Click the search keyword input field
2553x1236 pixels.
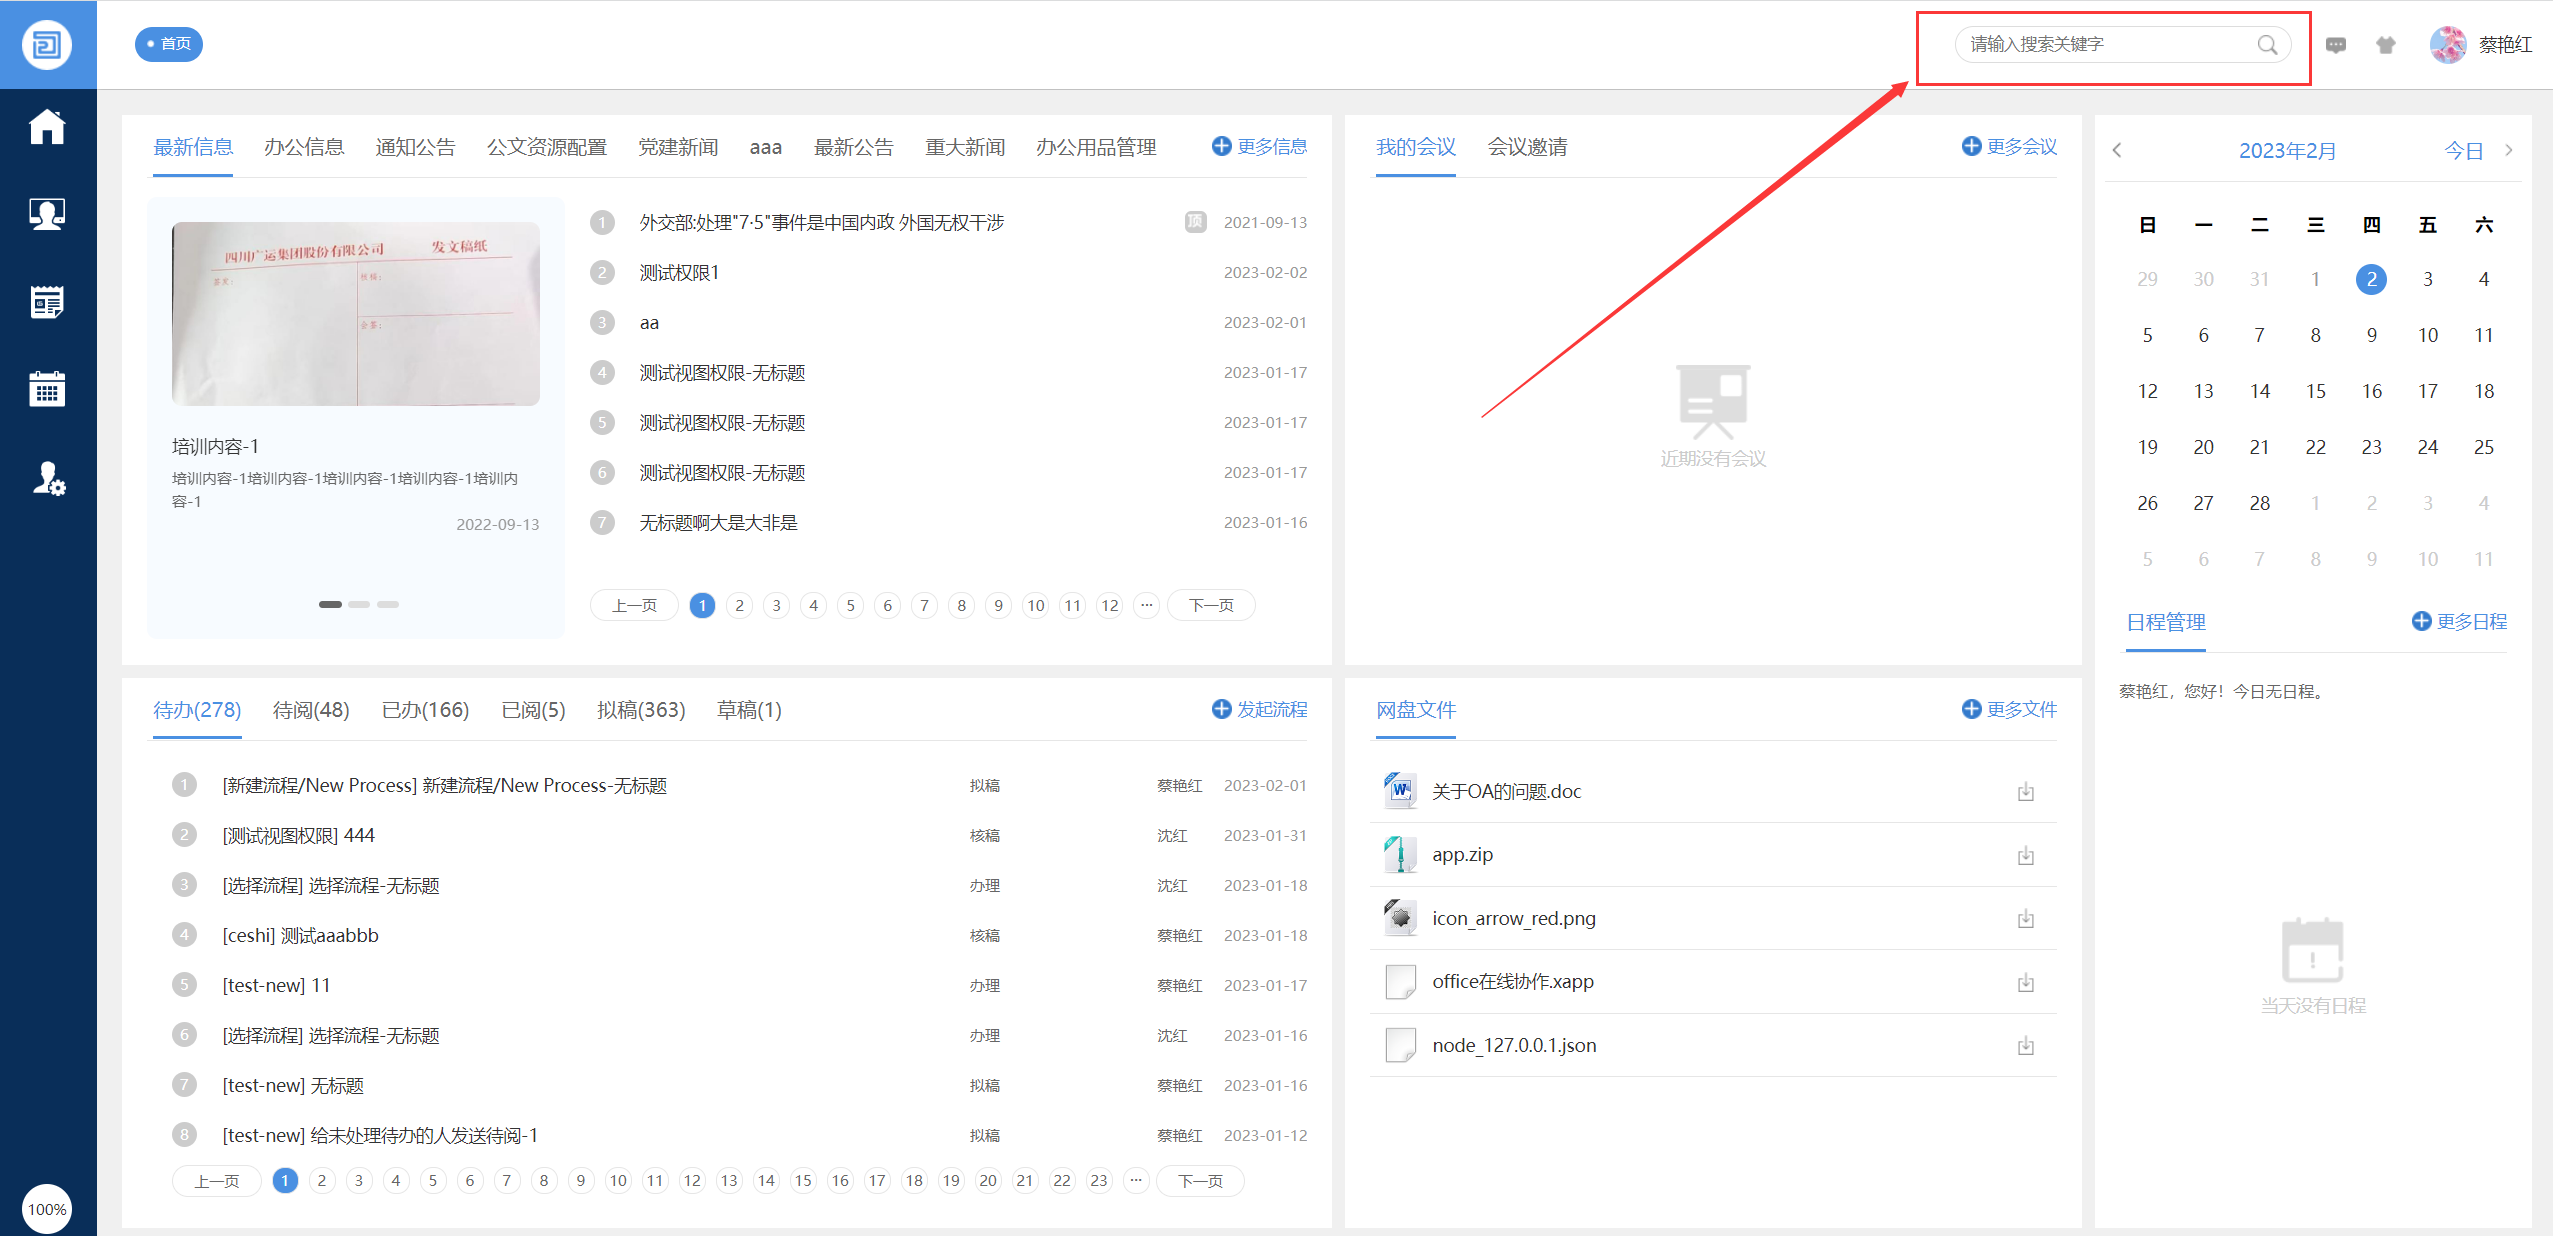[x=2100, y=45]
